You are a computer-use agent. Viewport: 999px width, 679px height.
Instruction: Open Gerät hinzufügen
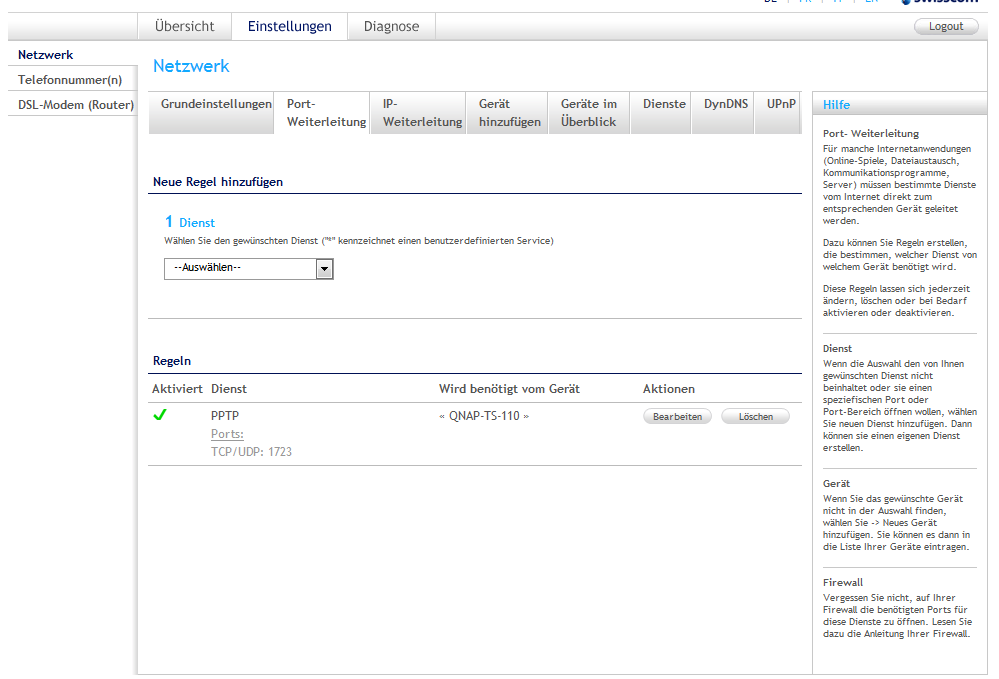point(506,112)
